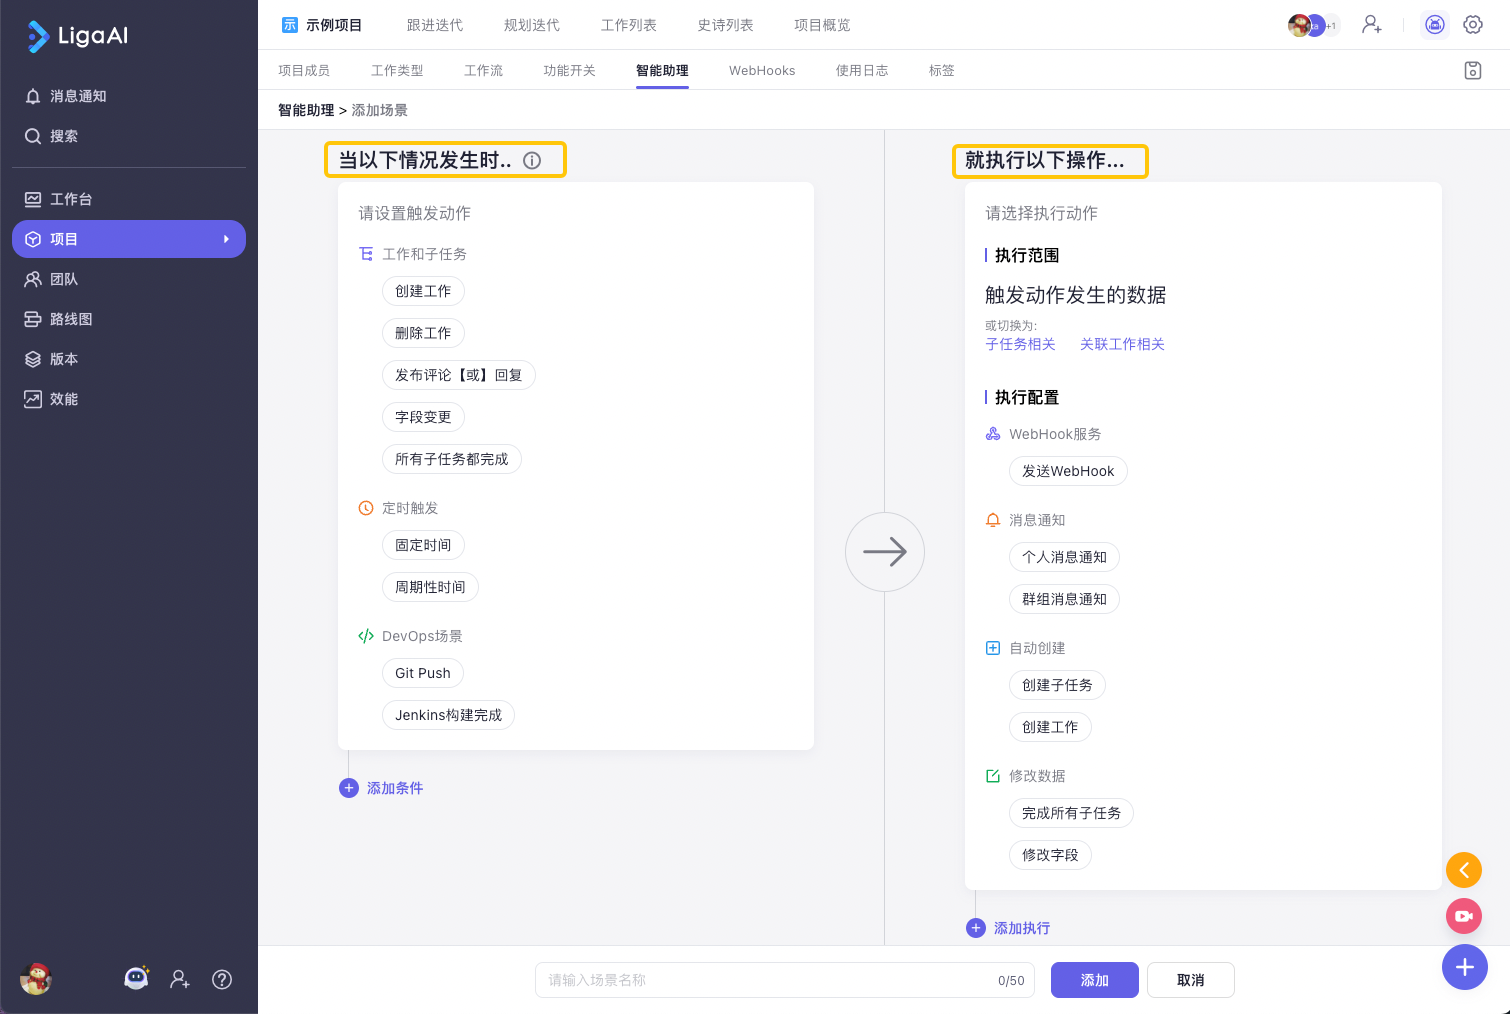Click the invite member icon in the top bar
Viewport: 1510px width, 1014px height.
coord(1371,24)
